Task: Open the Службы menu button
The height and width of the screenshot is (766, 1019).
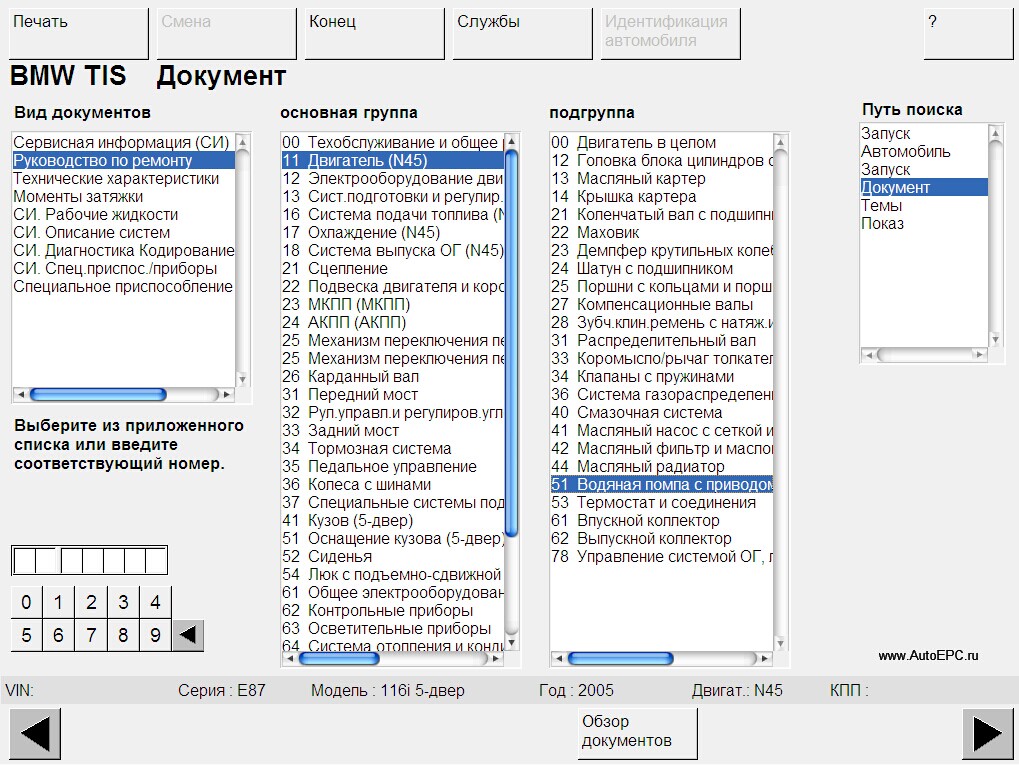Action: (x=522, y=33)
